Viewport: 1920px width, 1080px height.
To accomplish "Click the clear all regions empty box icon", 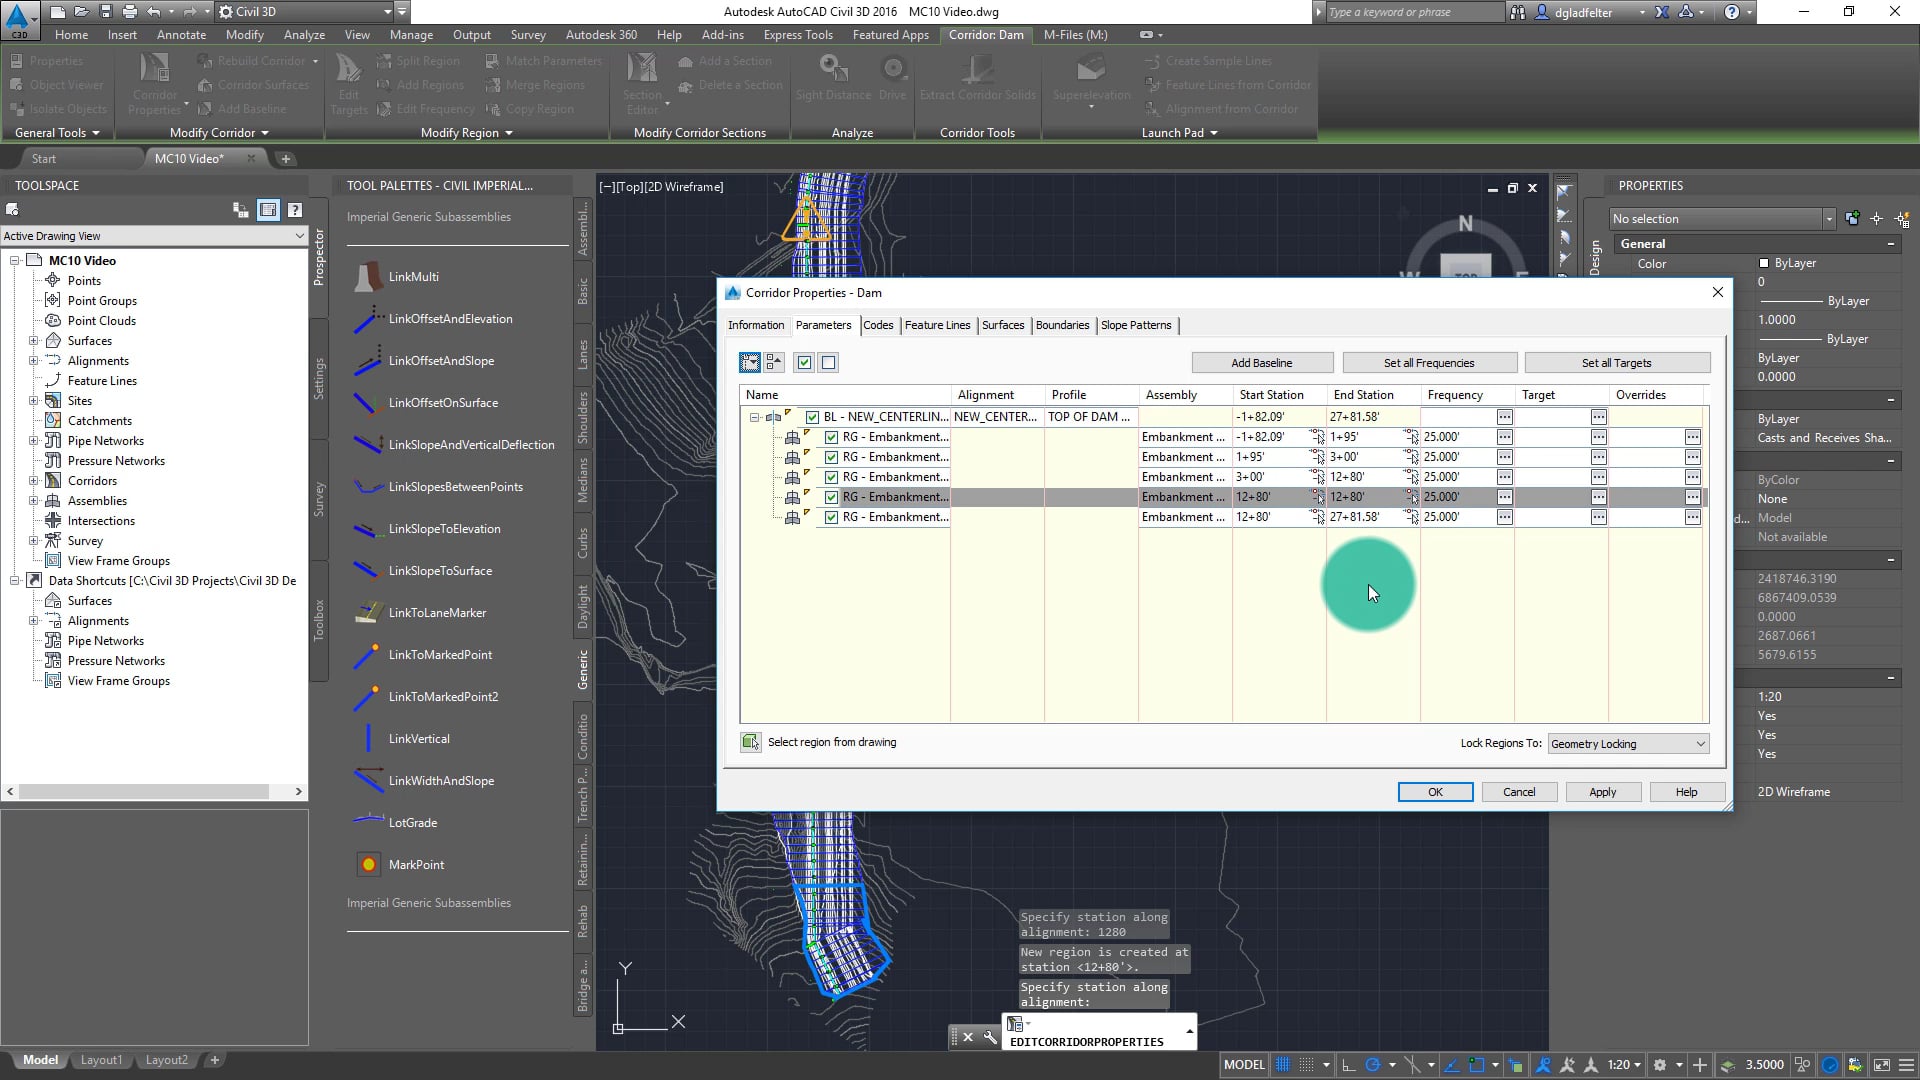I will pyautogui.click(x=828, y=363).
